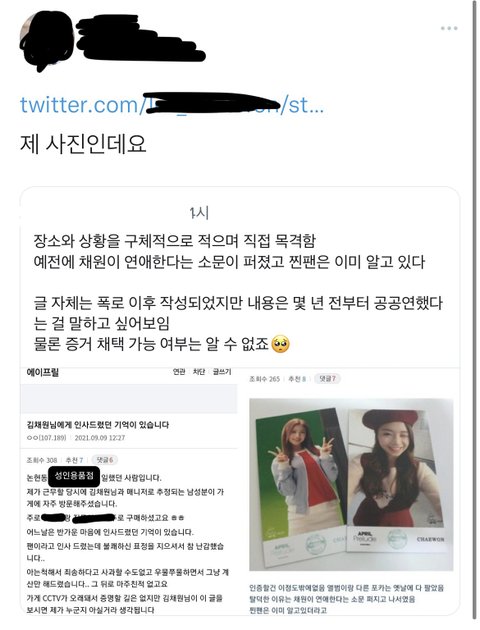The width and height of the screenshot is (480, 630).
Task: Open the three-dot more options menu
Action: point(449,28)
